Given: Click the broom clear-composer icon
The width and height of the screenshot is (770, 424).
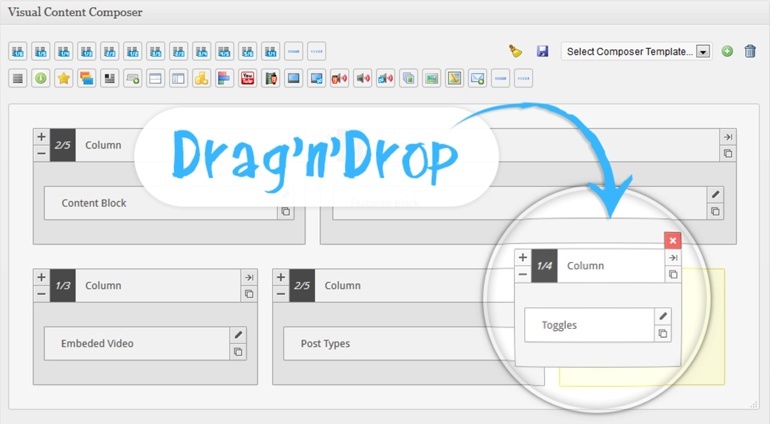Looking at the screenshot, I should 515,51.
